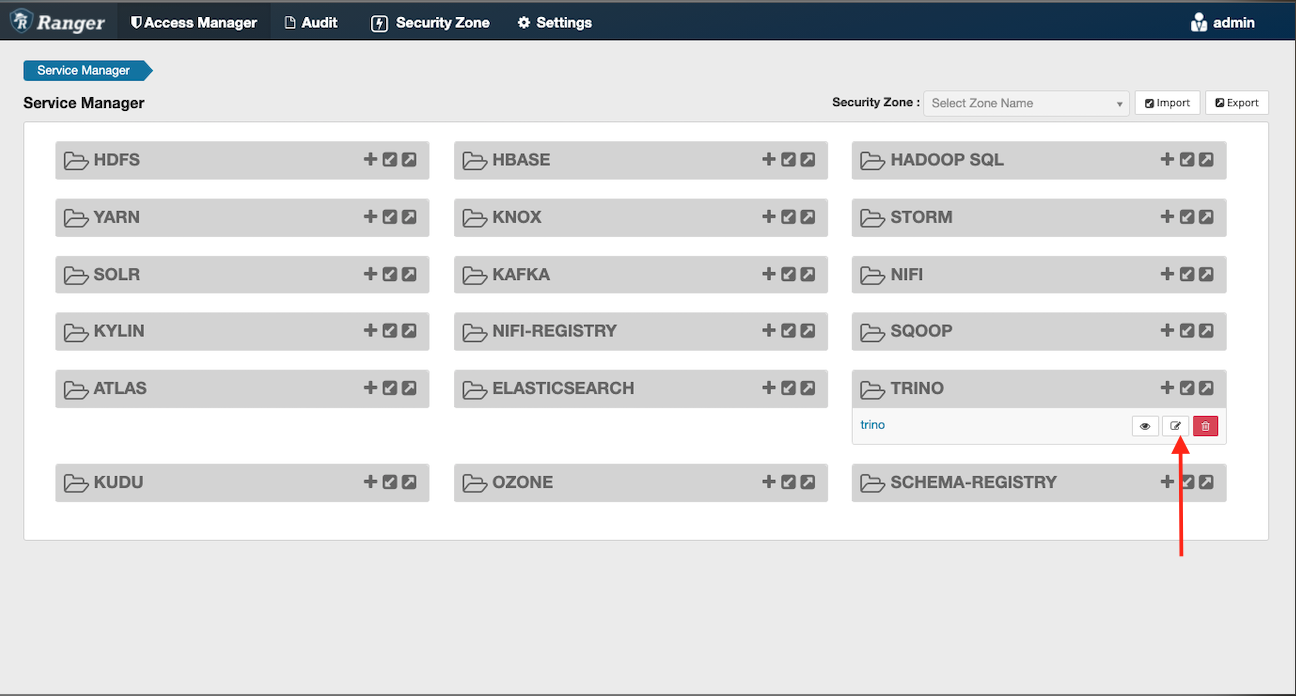Export the HADOOP SQL service group

(1206, 160)
